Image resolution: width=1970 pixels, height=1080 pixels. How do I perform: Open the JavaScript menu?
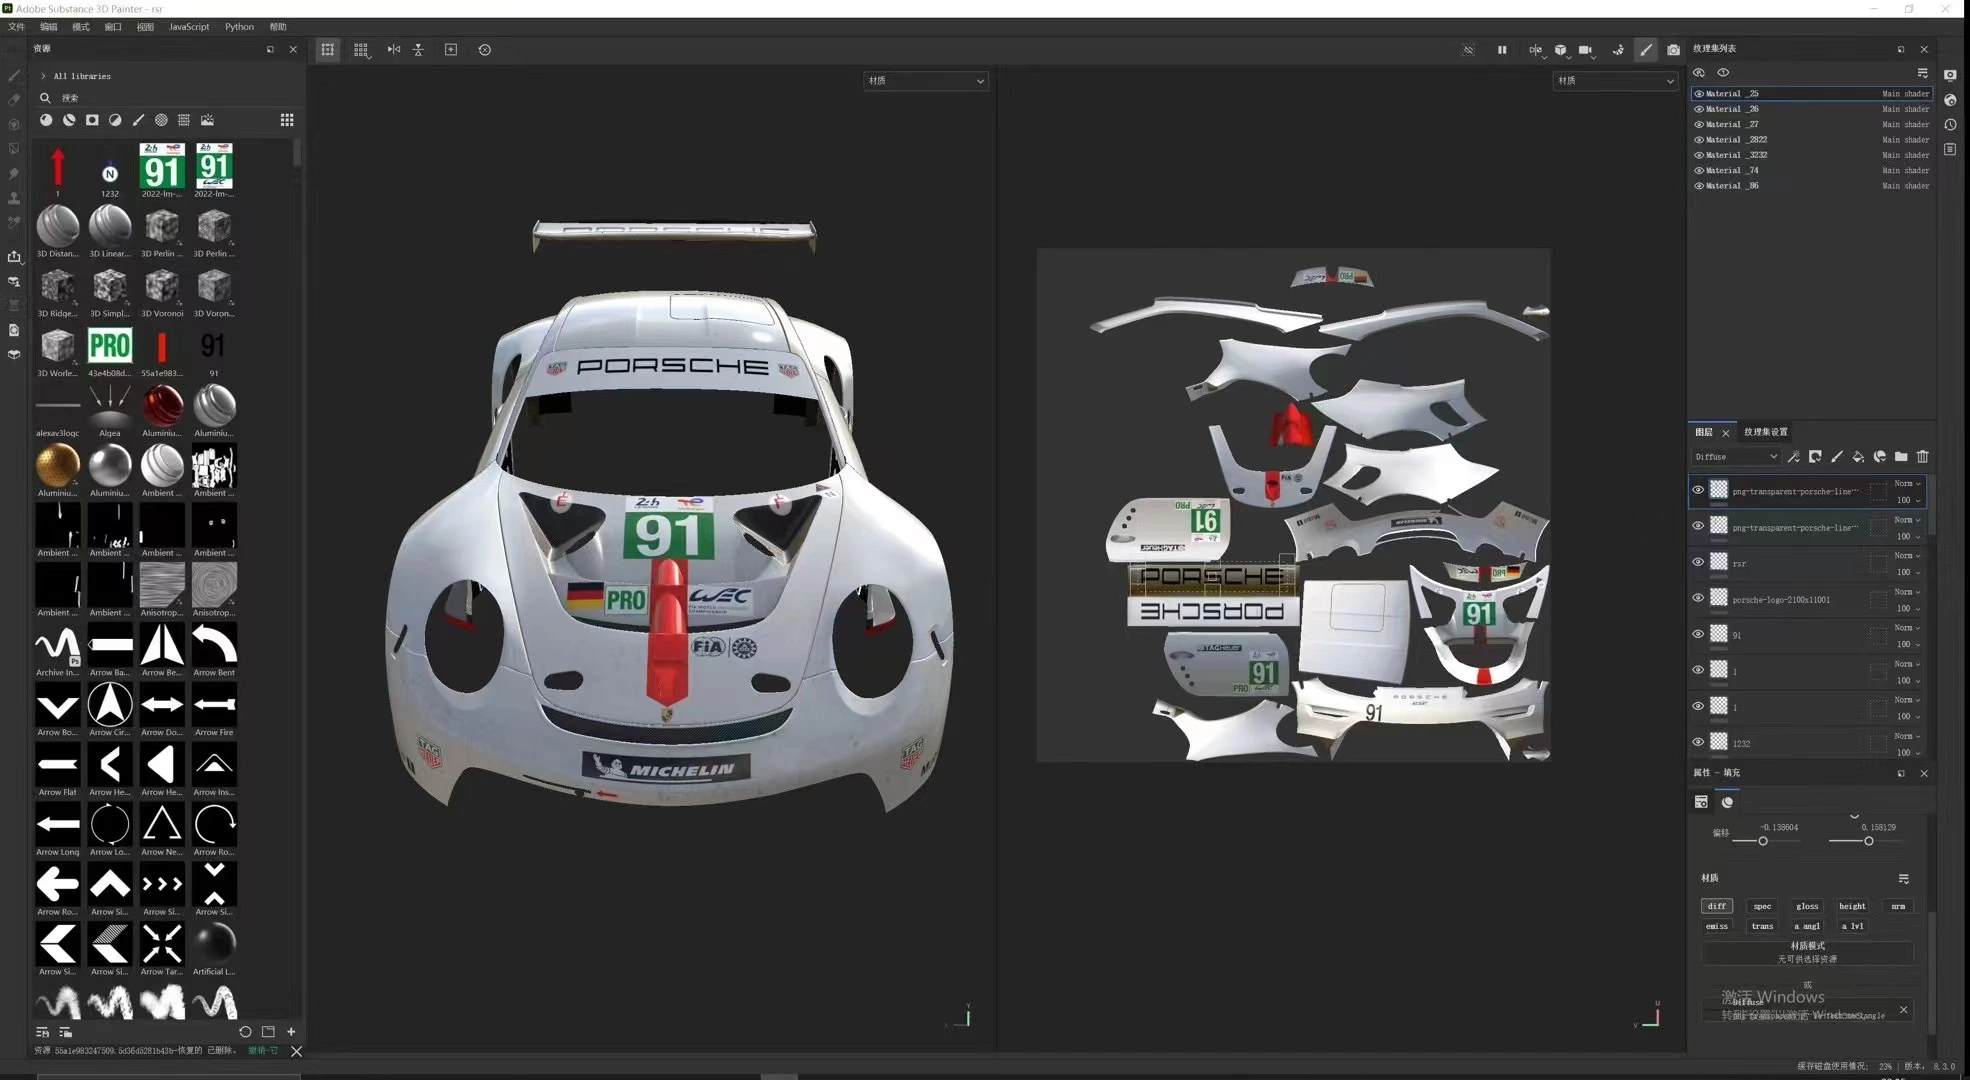click(189, 27)
